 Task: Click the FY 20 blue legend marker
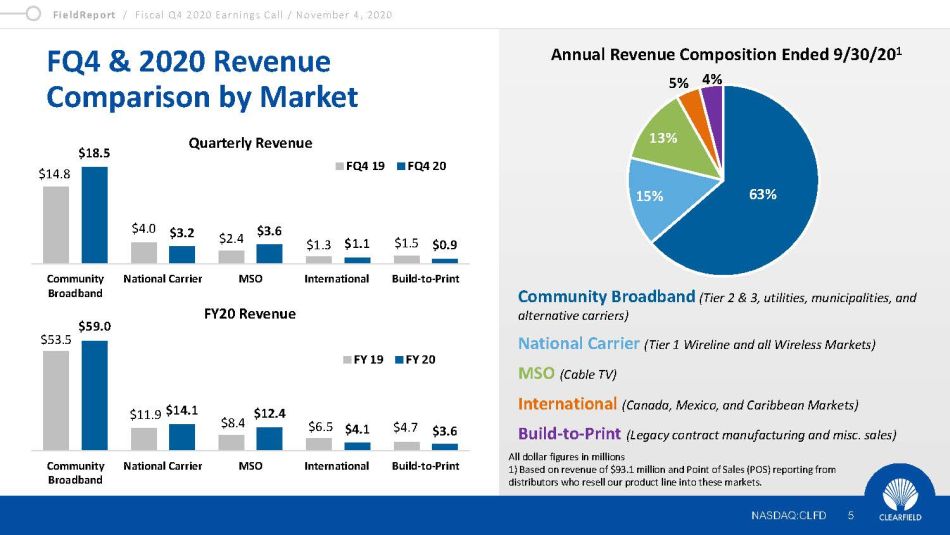394,358
